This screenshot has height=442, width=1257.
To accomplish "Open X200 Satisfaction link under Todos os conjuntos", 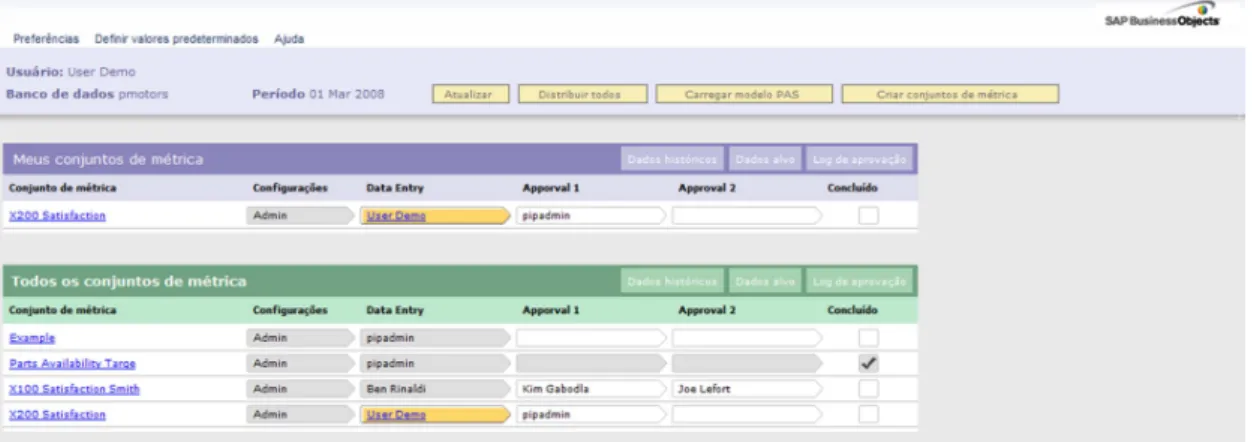I will click(57, 414).
